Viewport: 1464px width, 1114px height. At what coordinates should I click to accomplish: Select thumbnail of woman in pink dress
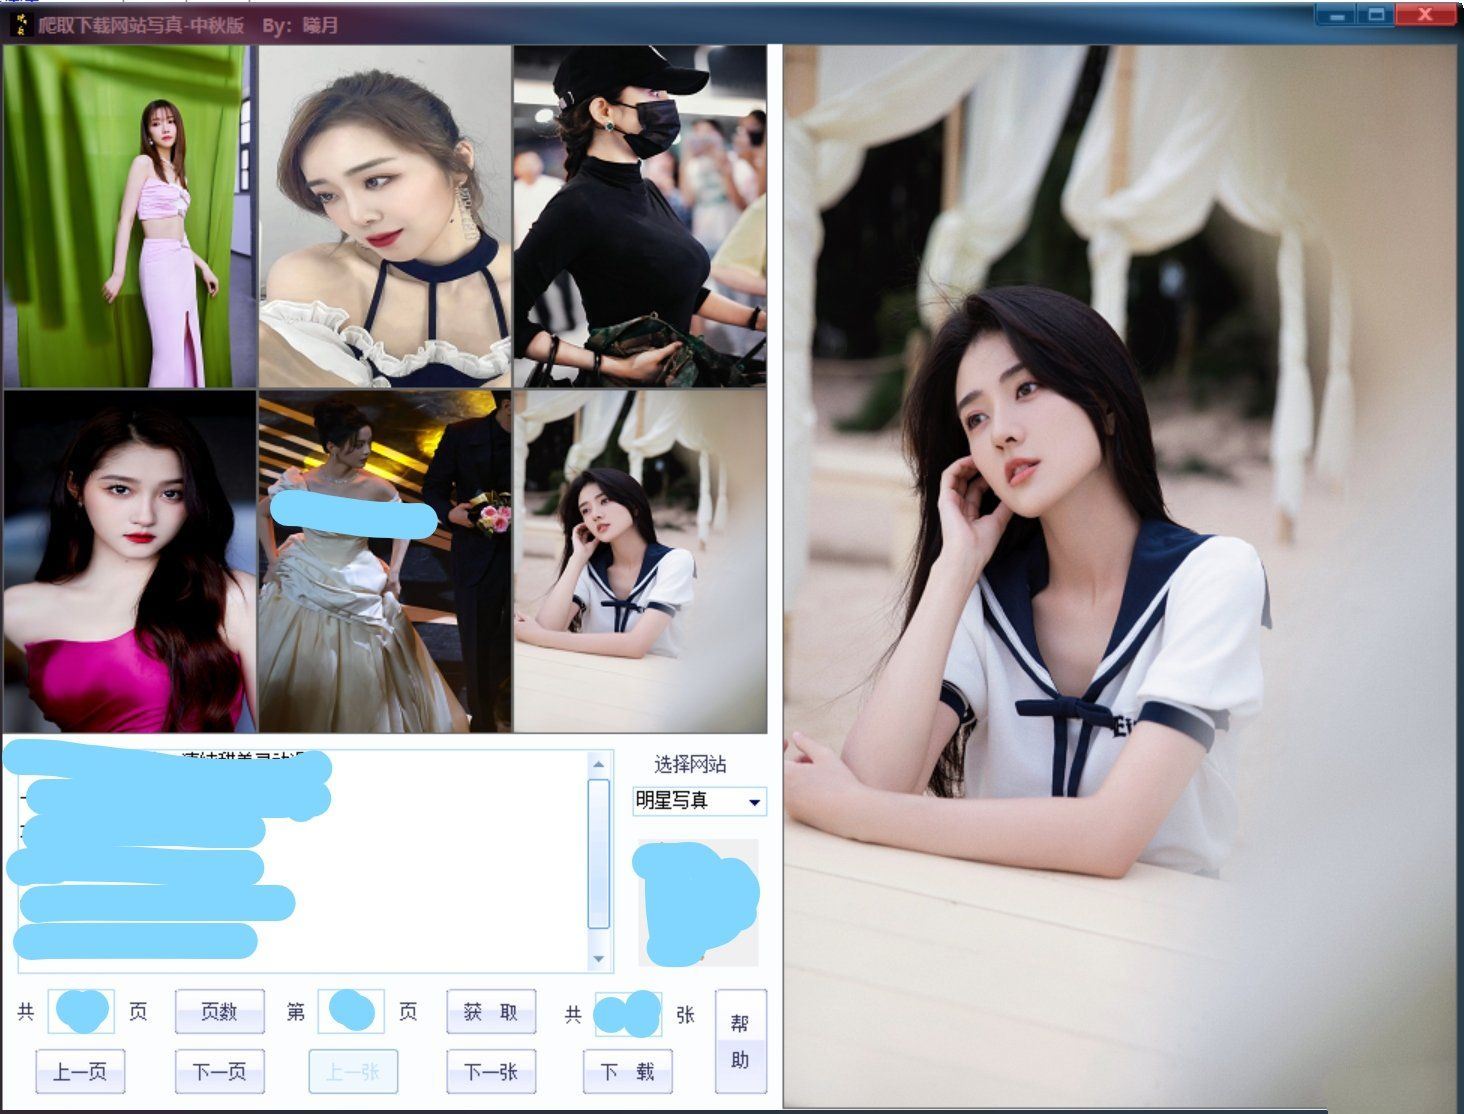click(129, 562)
